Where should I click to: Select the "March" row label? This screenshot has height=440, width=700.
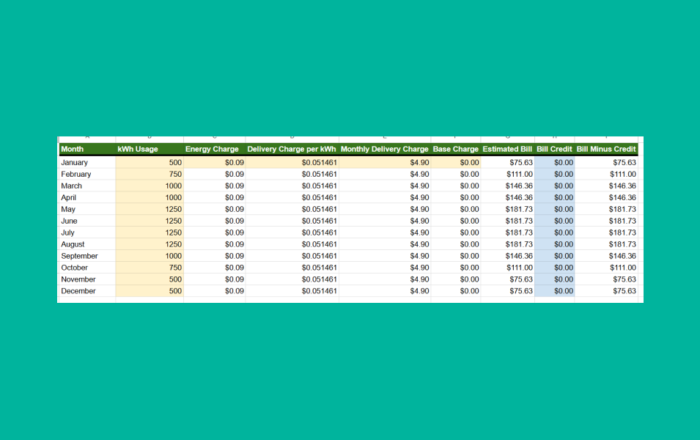87,186
